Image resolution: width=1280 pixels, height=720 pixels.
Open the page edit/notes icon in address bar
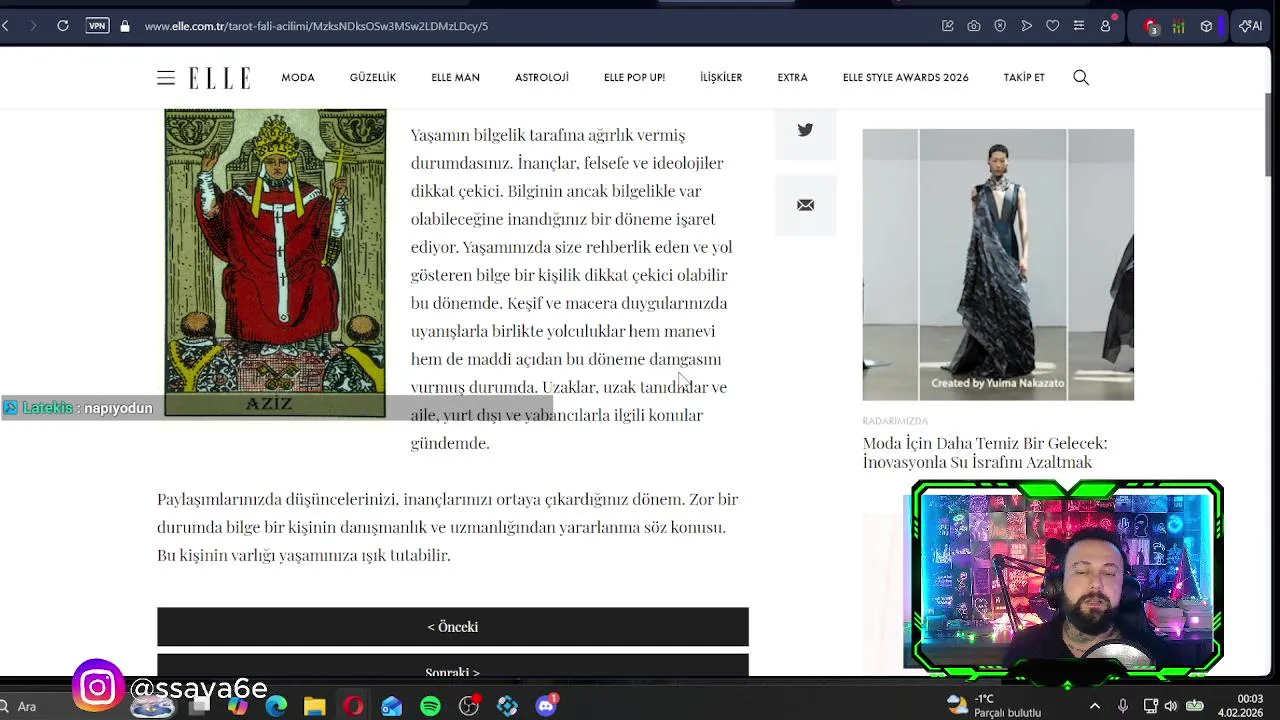click(948, 26)
